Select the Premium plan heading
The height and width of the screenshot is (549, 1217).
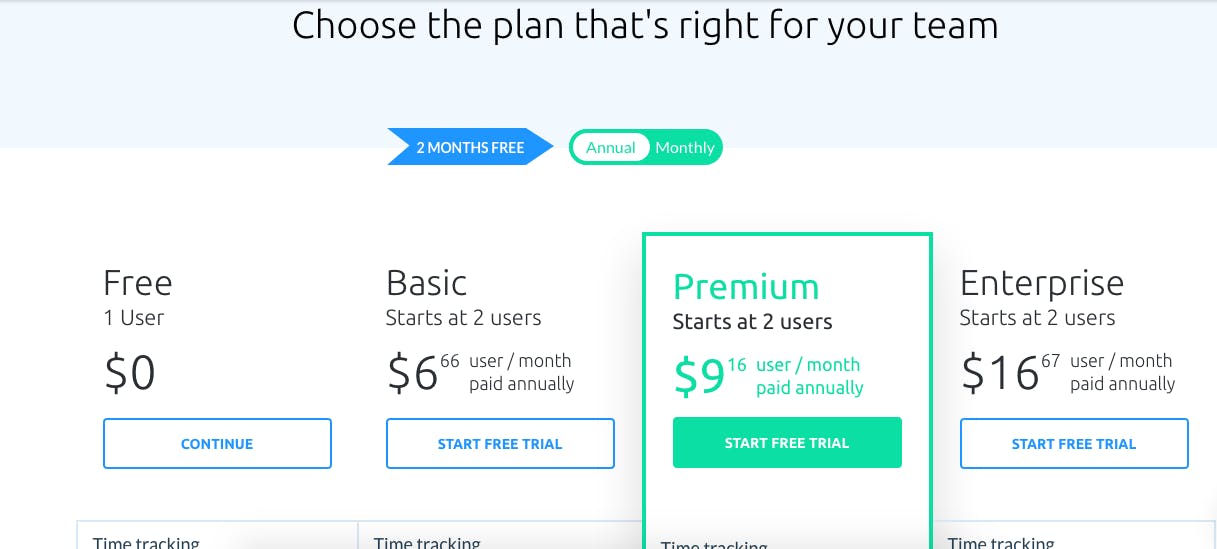point(746,287)
